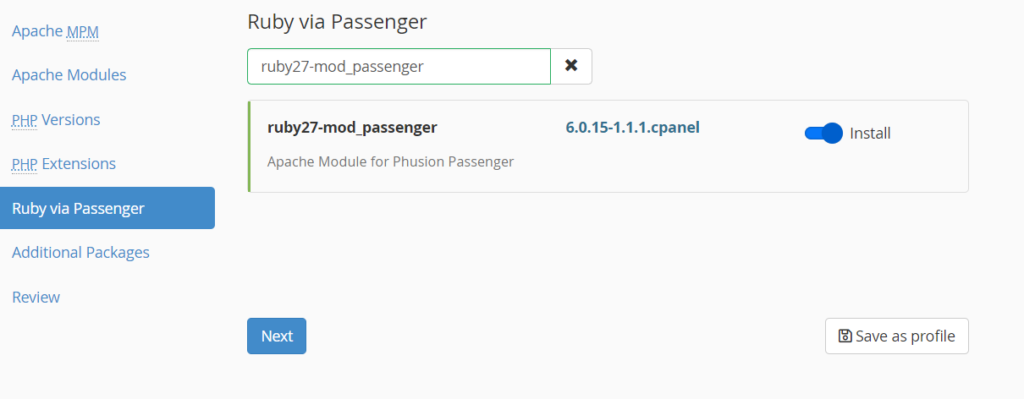Click the Apache Module for Phusion Passenger description
1024x399 pixels.
tap(391, 162)
